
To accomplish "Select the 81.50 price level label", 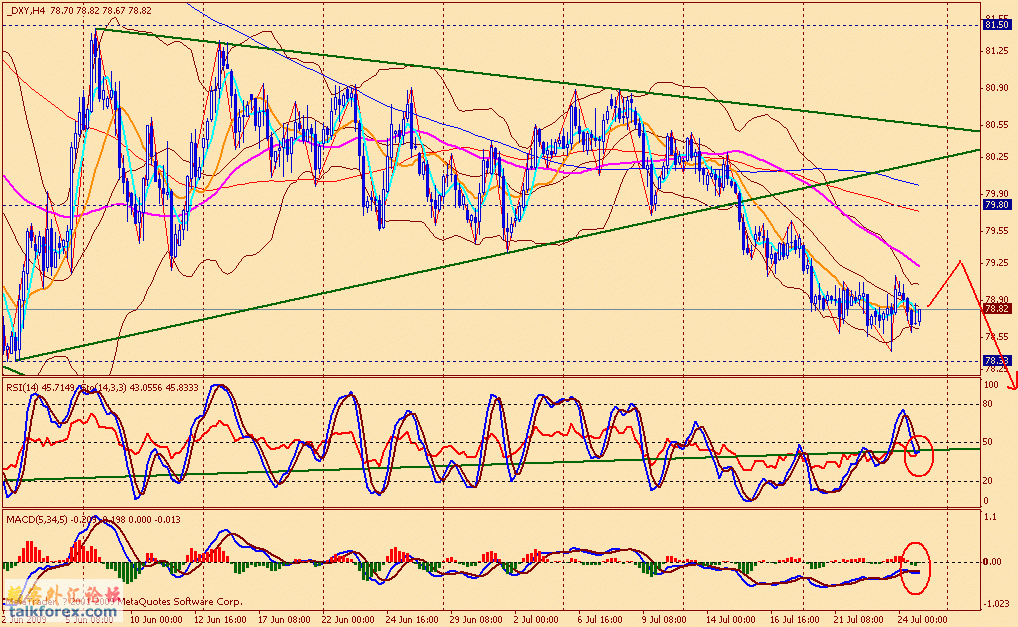I will [x=997, y=25].
